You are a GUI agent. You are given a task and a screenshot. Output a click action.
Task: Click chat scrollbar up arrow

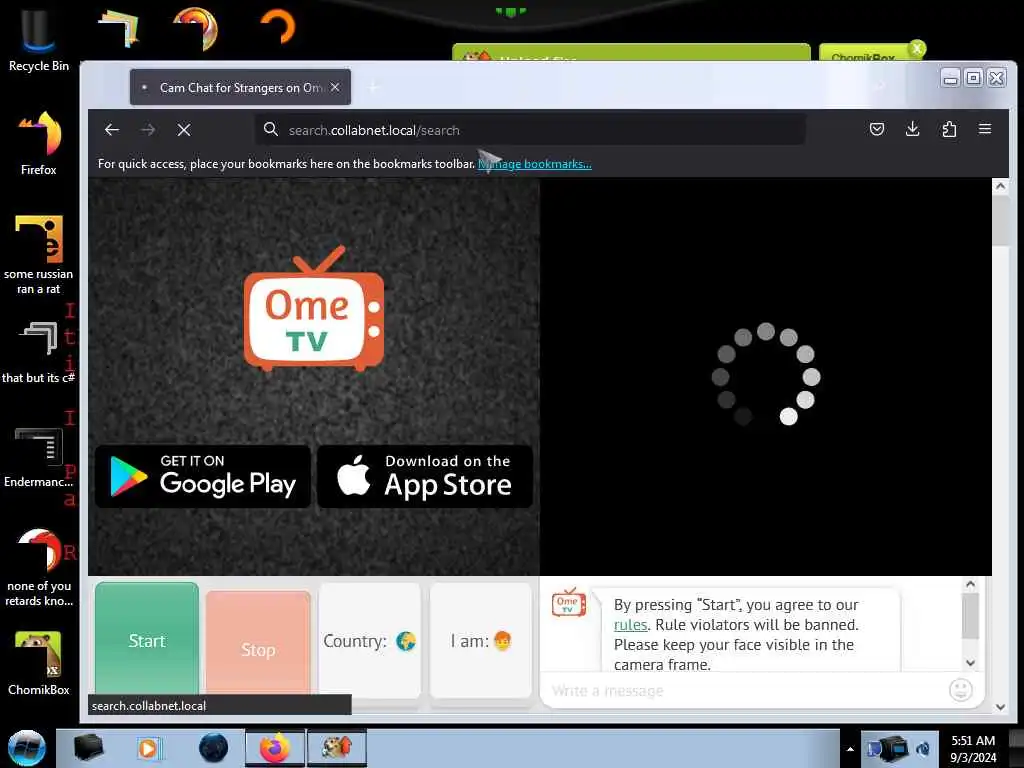tap(970, 584)
